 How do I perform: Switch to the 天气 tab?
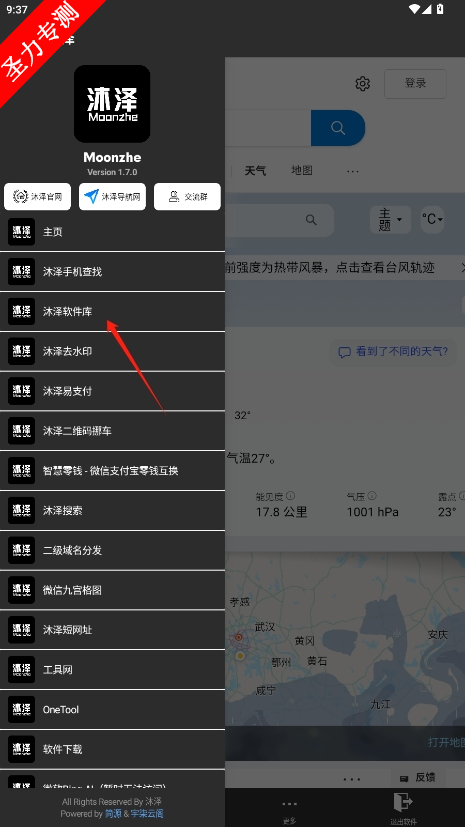coord(255,170)
